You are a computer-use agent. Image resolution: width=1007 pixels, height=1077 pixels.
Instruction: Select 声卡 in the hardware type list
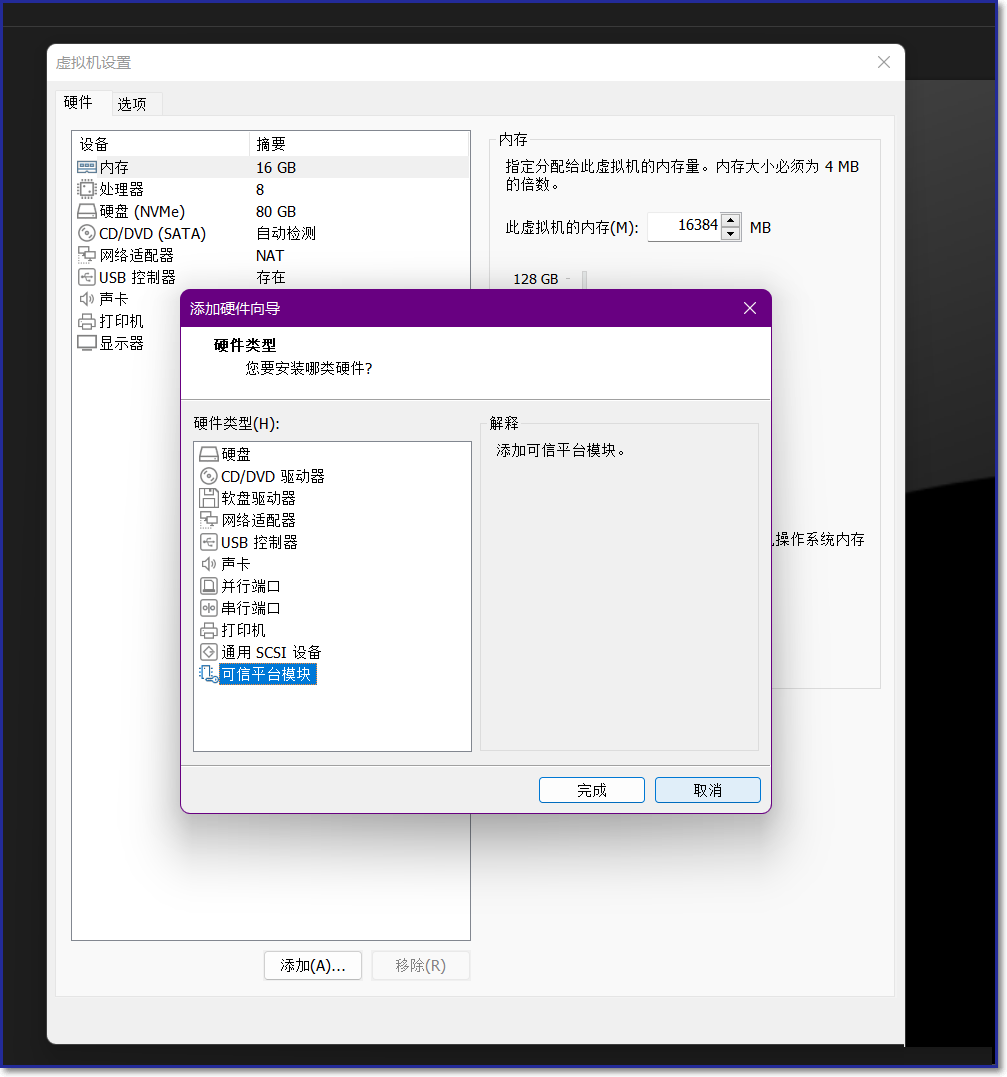239,563
